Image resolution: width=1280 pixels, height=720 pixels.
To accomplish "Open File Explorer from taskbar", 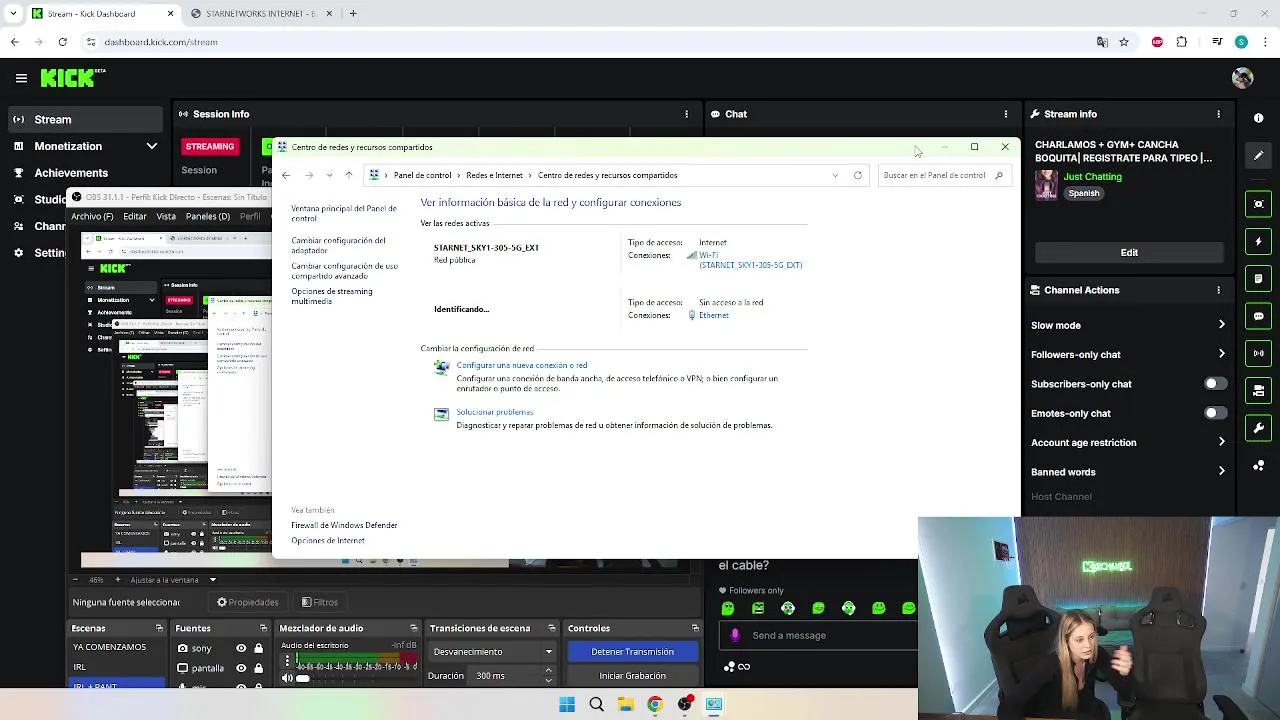I will (x=625, y=705).
